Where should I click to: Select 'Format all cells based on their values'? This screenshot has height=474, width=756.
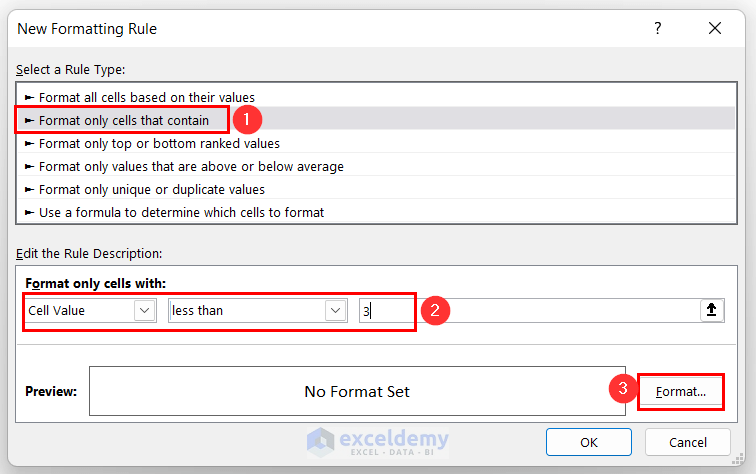pyautogui.click(x=147, y=97)
